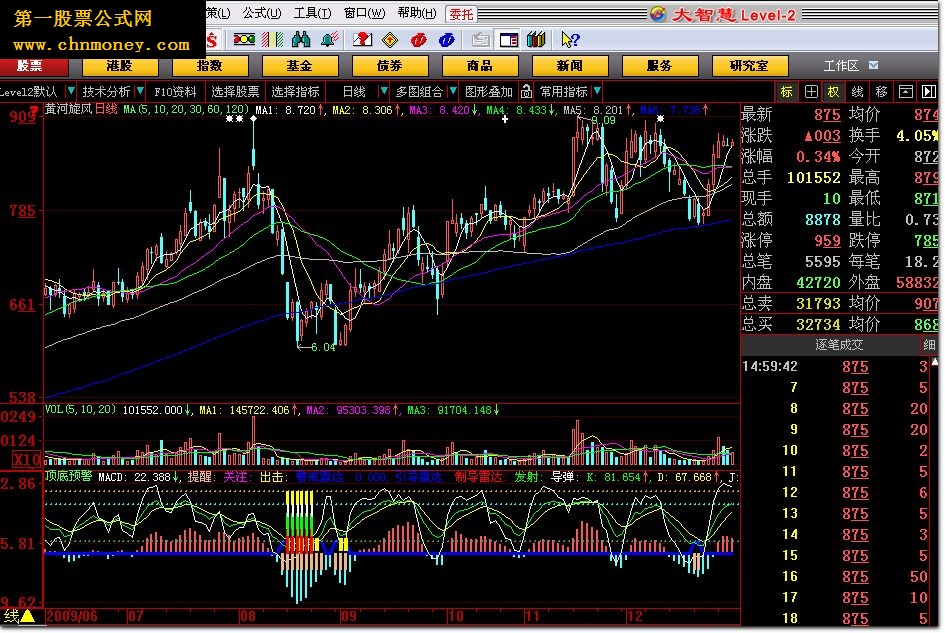Expand the 常用指标 dropdown arrow

click(x=597, y=91)
